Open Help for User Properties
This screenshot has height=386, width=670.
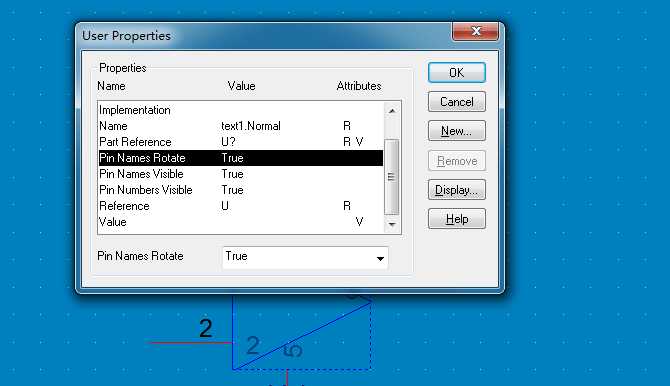click(456, 219)
